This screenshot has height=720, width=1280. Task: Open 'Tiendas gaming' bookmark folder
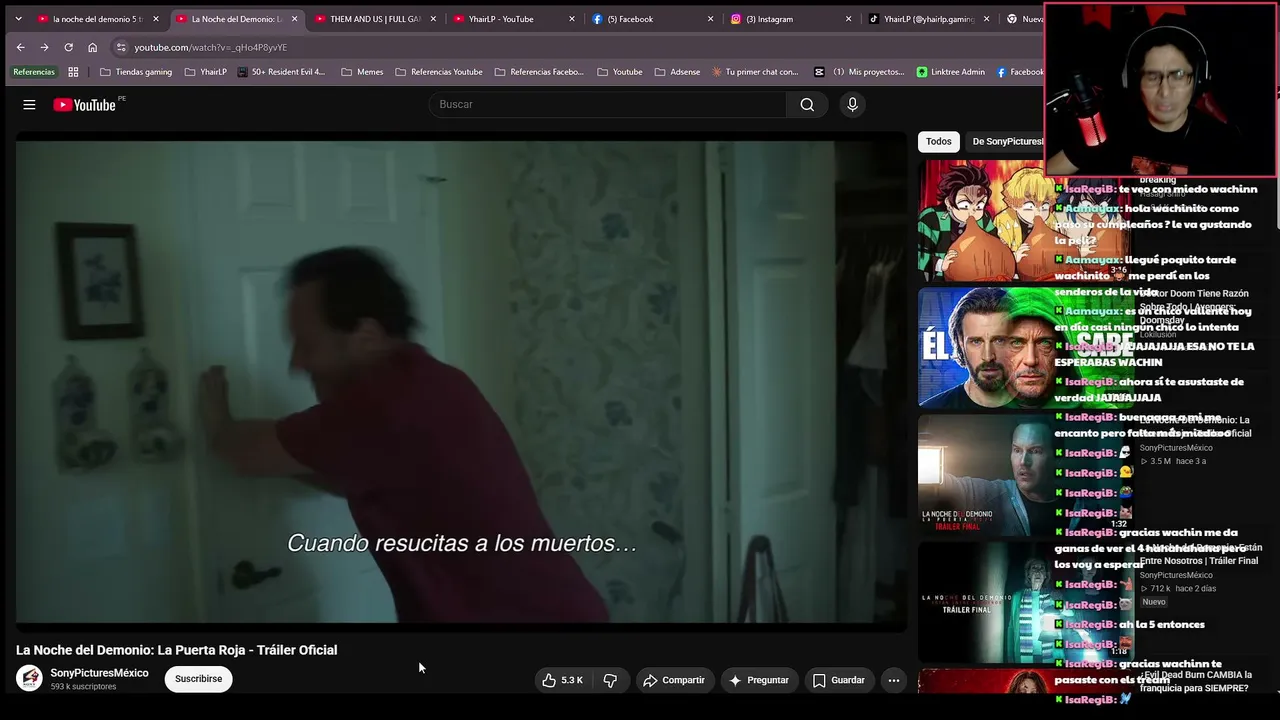point(136,72)
